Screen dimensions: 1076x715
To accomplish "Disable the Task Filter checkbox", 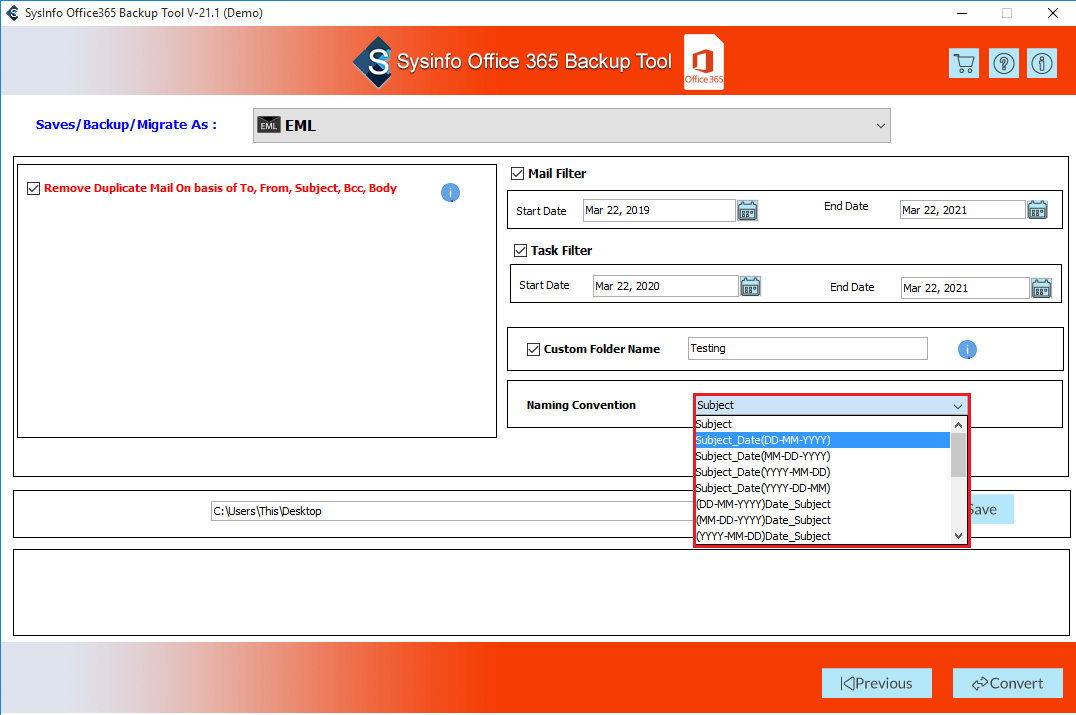I will (520, 250).
